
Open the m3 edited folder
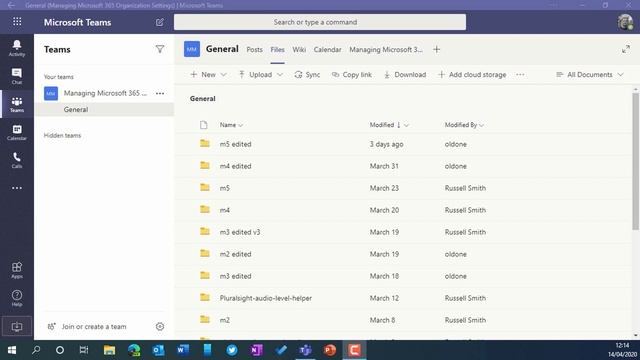[236, 276]
